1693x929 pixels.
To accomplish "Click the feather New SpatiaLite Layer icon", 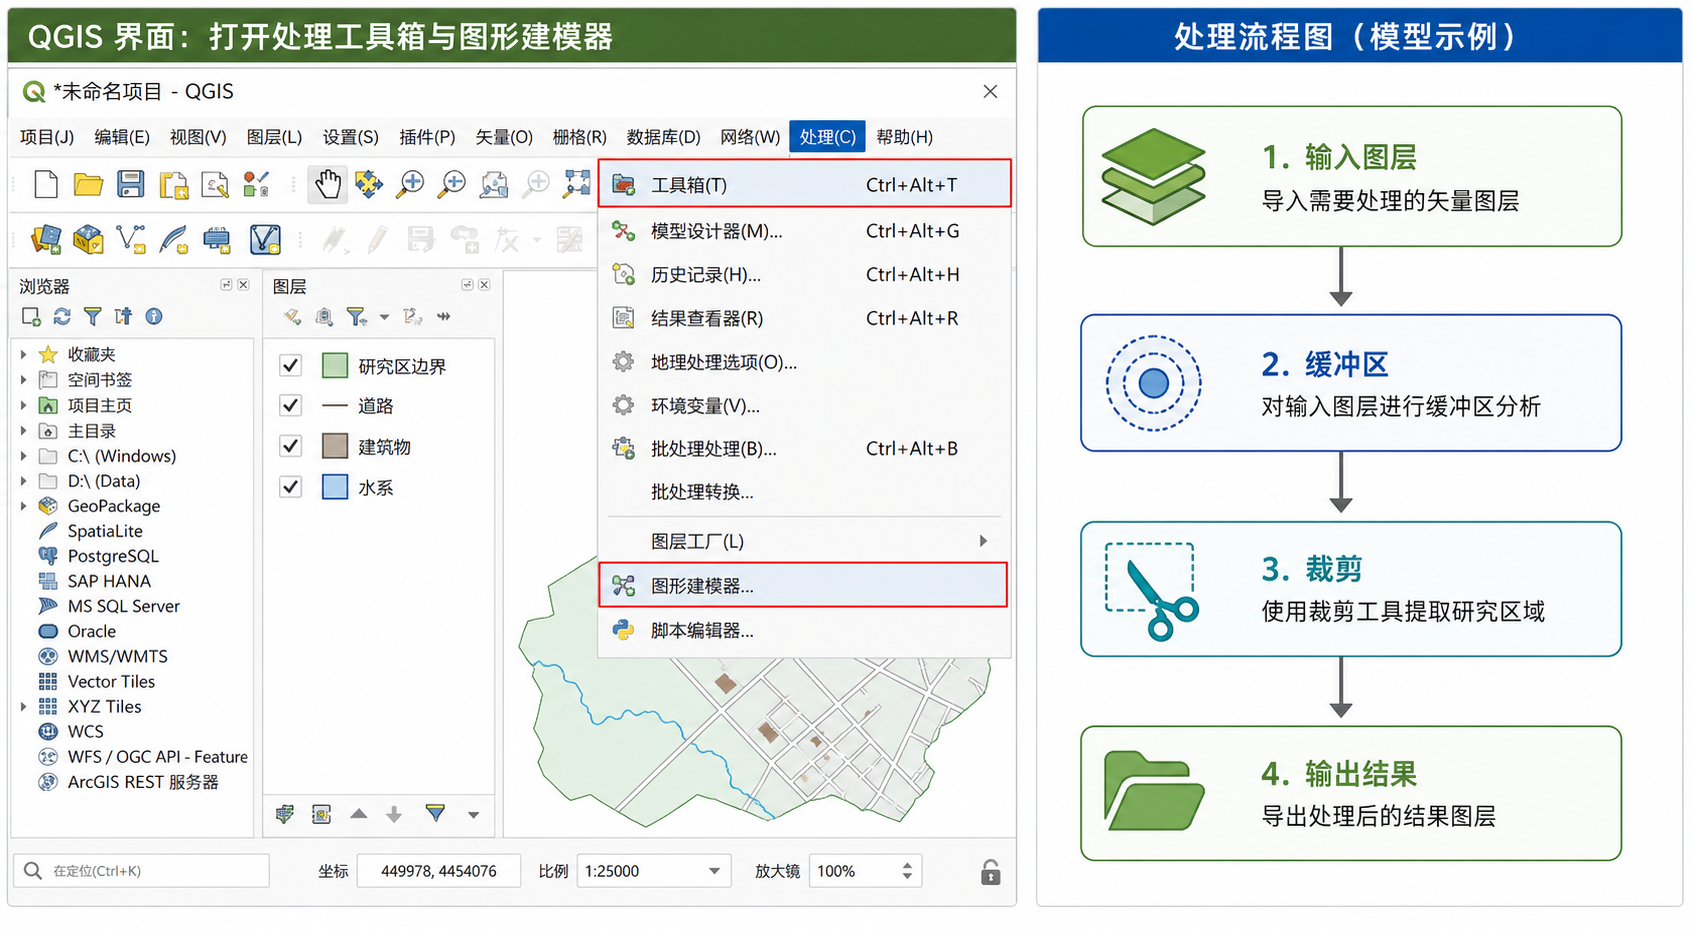I will point(174,239).
